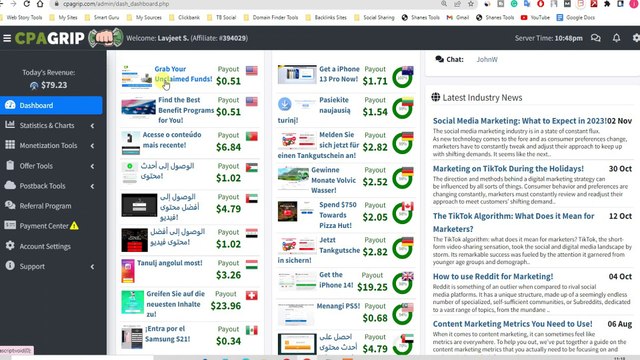Read Social Media Marketing 2023 article
Viewport: 640px width, 360px height.
pyautogui.click(x=520, y=121)
